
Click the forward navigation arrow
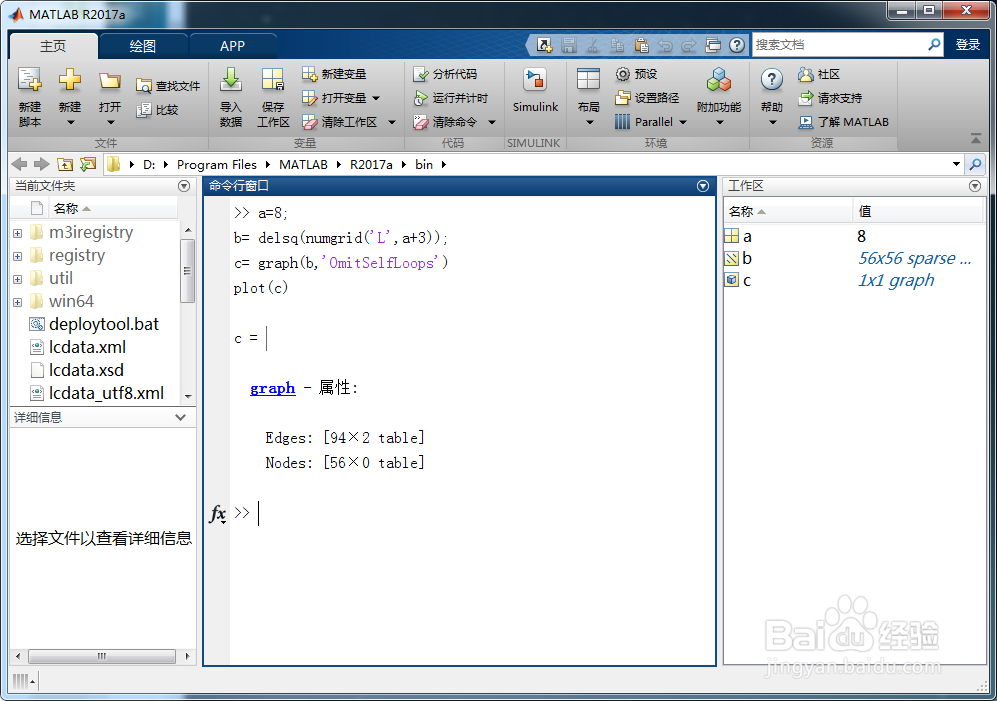pyautogui.click(x=41, y=164)
